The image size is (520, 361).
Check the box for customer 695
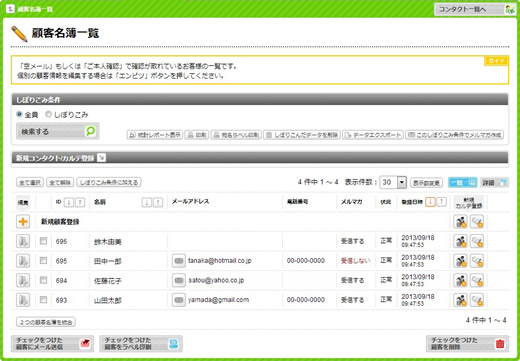43,260
